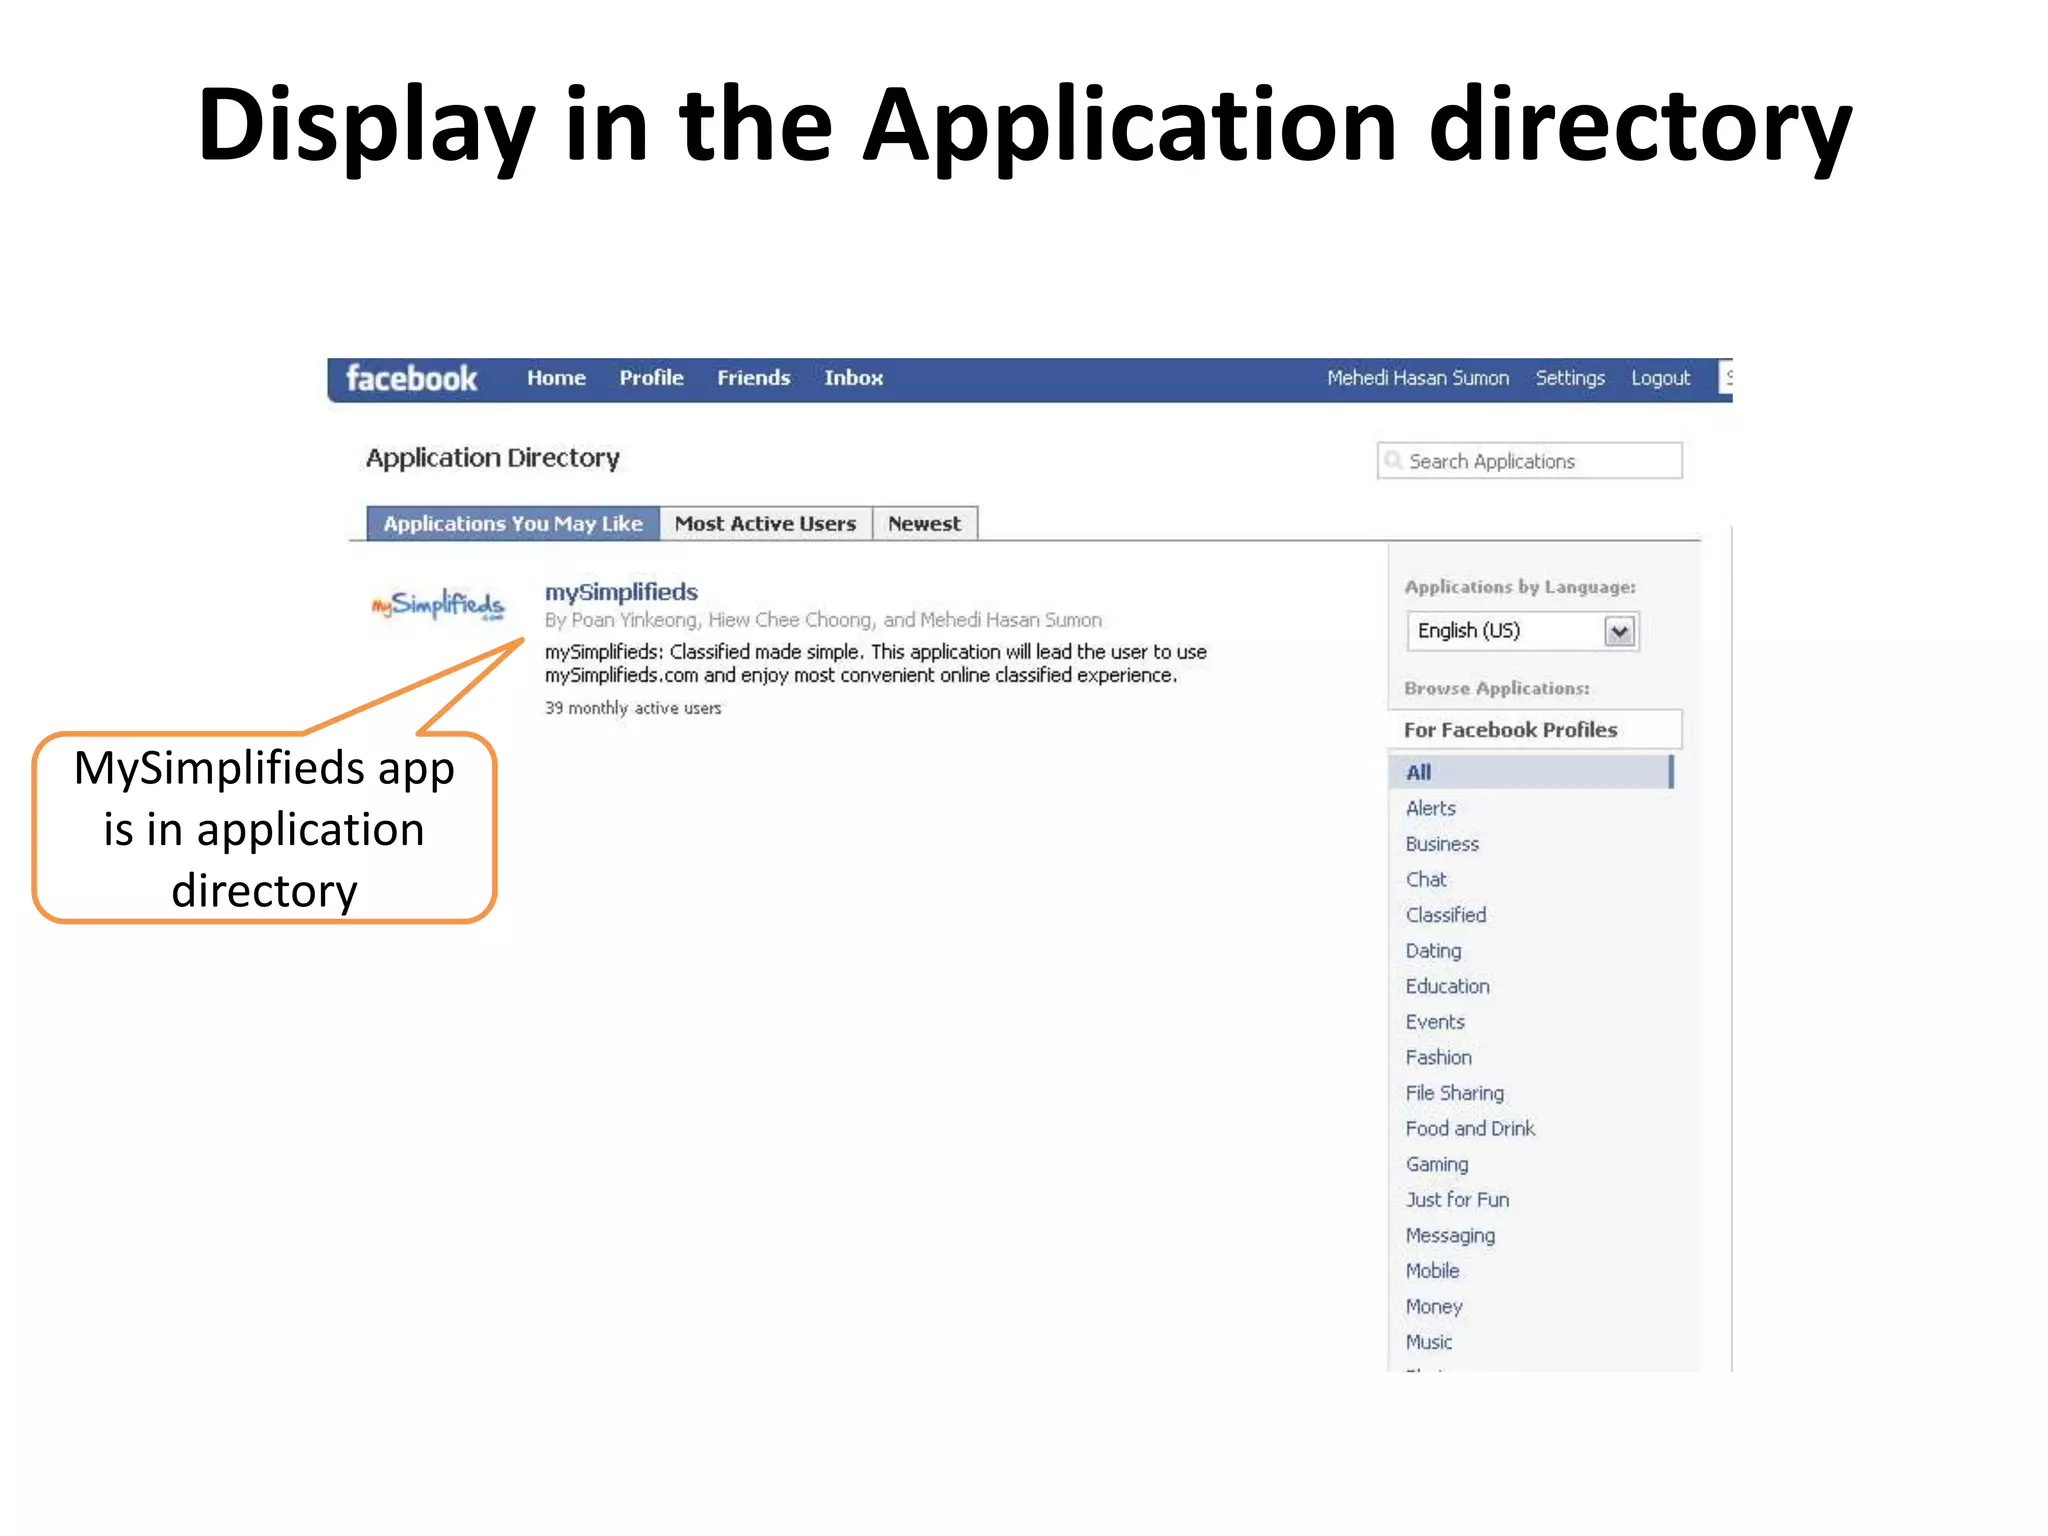Screen dimensions: 2048x1536
Task: Open the mySimplifieds application title link
Action: tap(621, 592)
